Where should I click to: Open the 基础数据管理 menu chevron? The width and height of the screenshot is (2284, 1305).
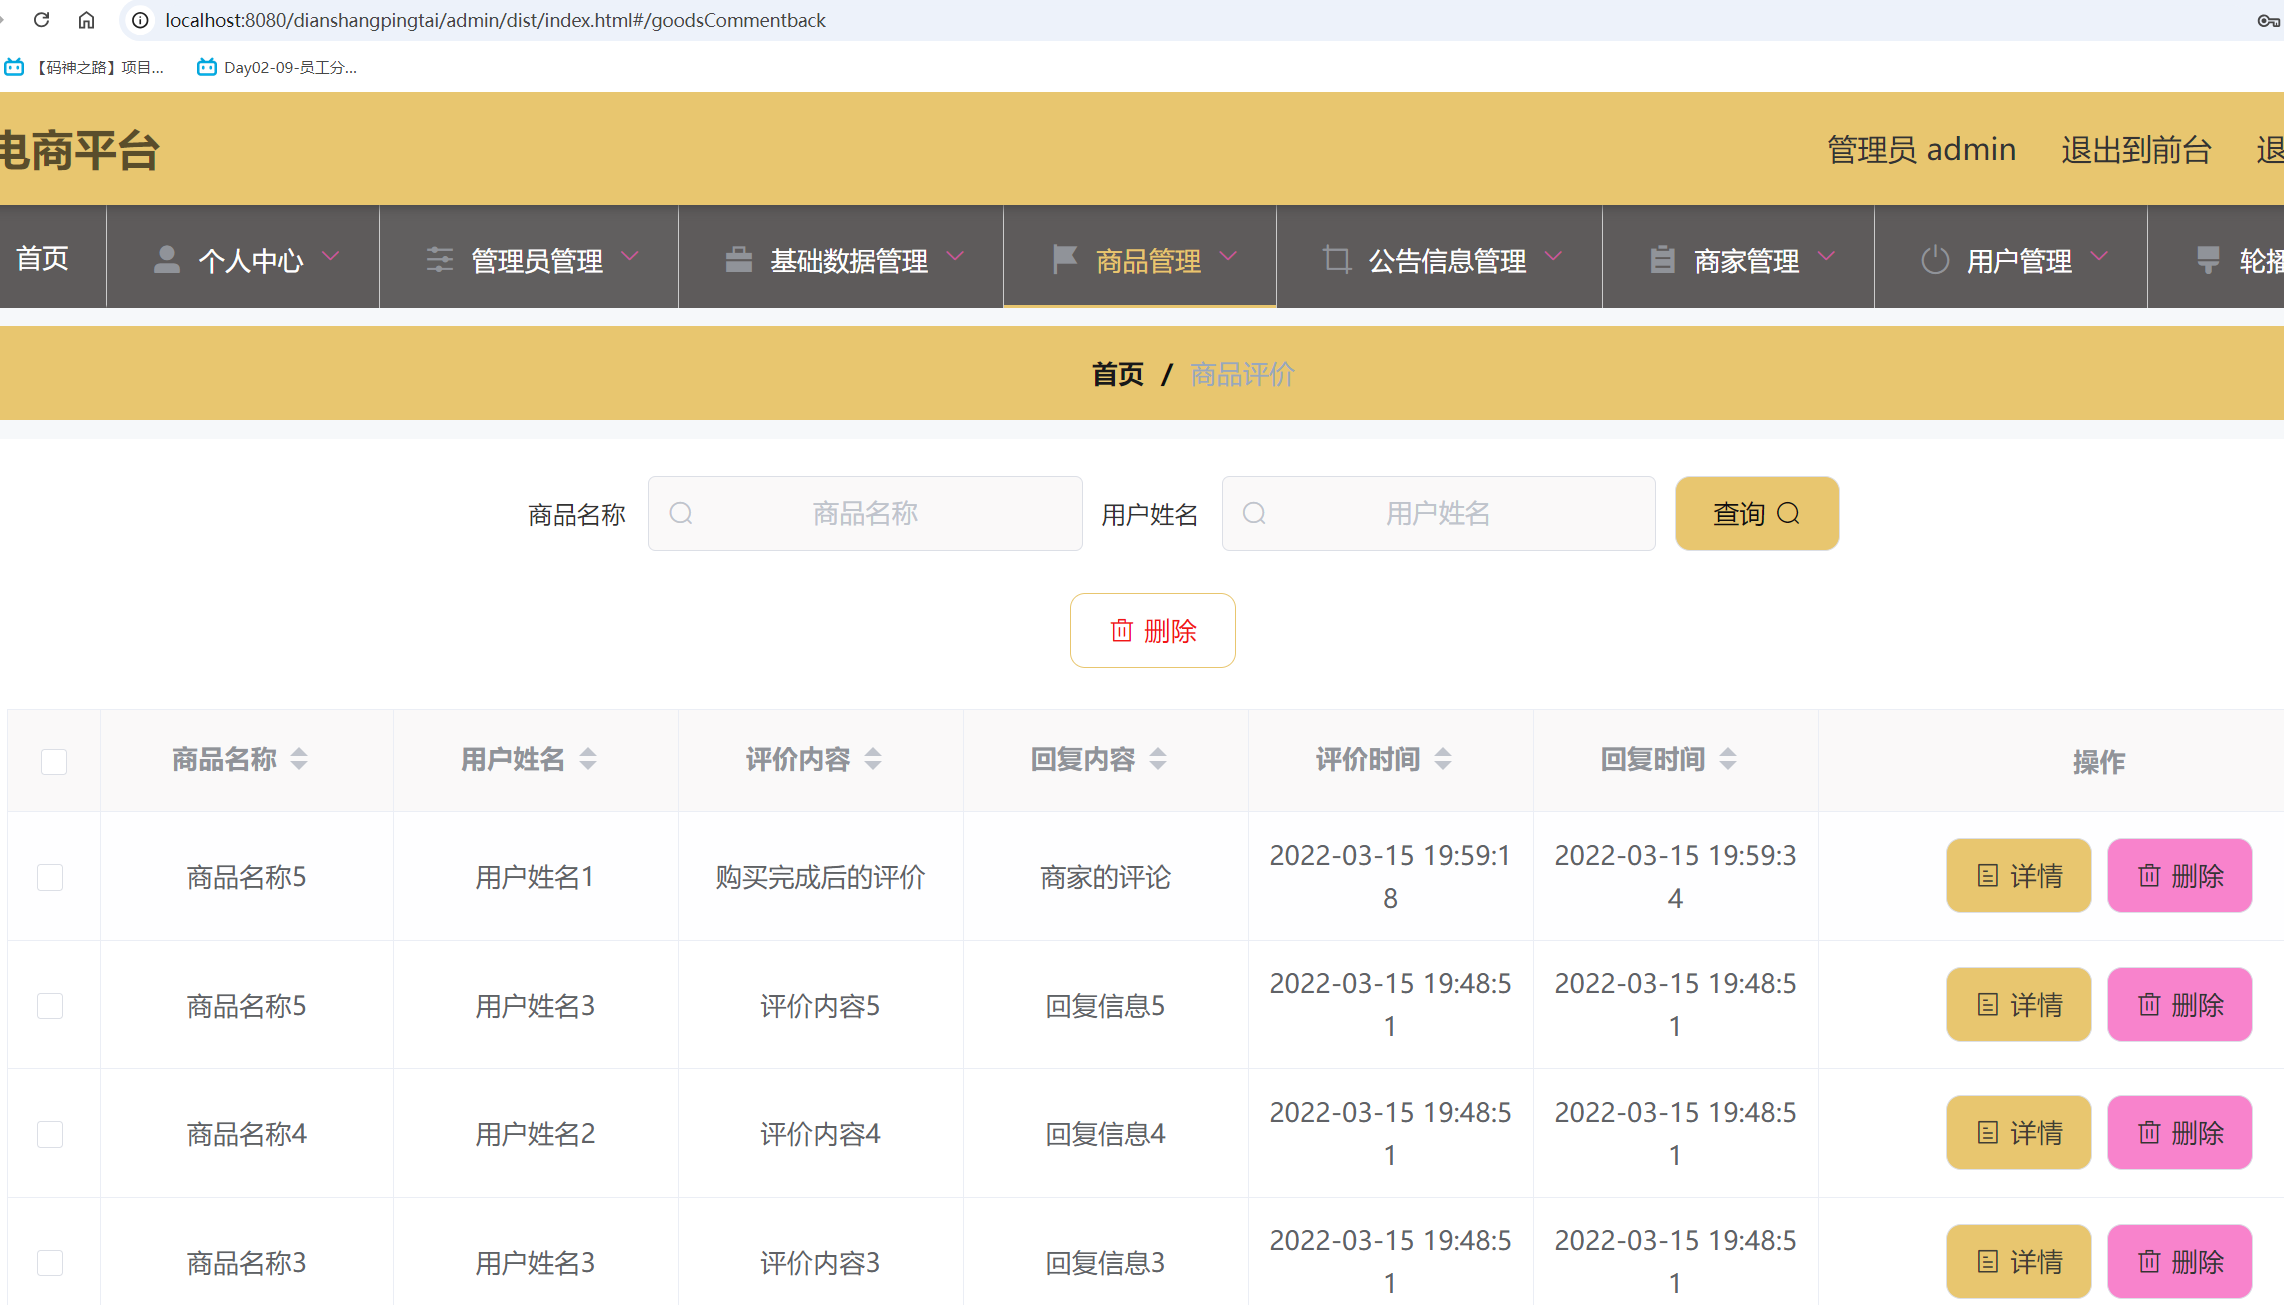[x=956, y=257]
